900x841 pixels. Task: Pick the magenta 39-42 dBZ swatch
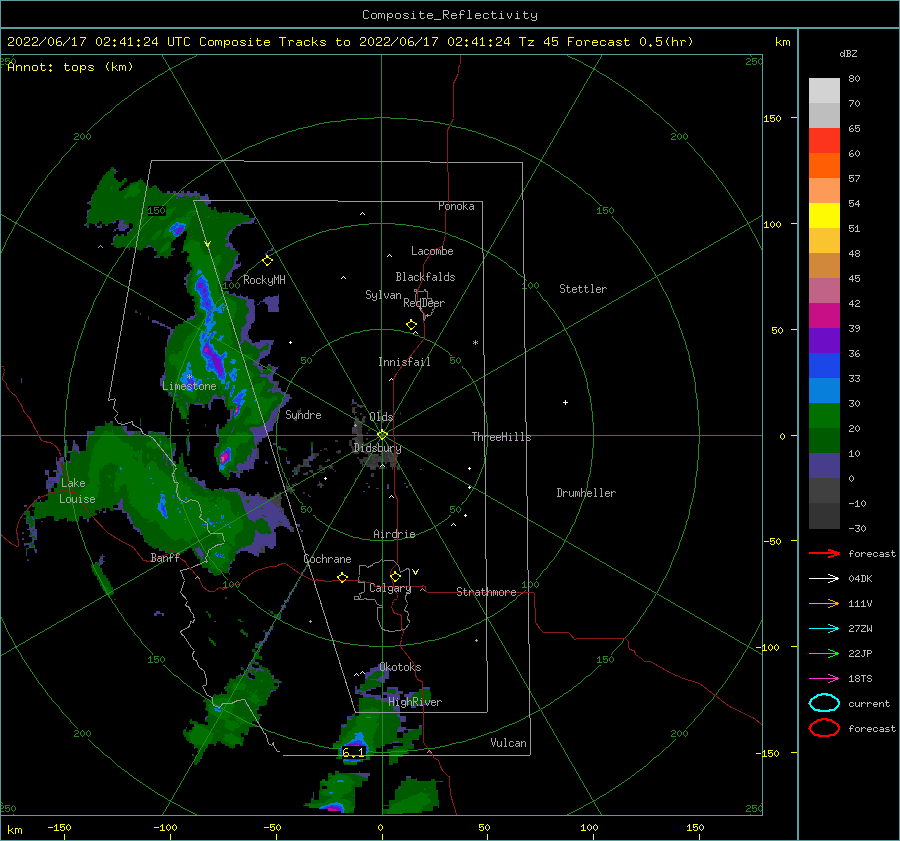[x=824, y=316]
